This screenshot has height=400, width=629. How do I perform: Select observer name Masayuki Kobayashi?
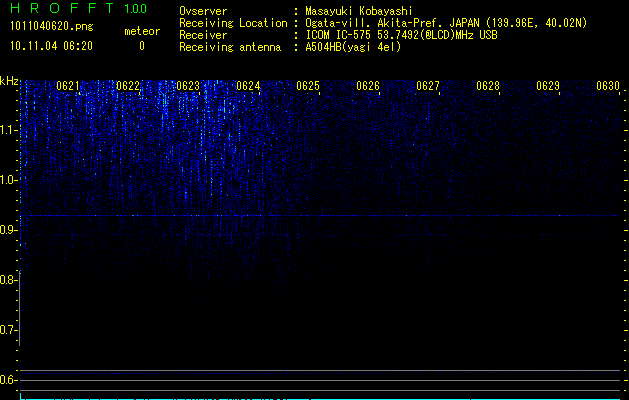click(x=359, y=11)
